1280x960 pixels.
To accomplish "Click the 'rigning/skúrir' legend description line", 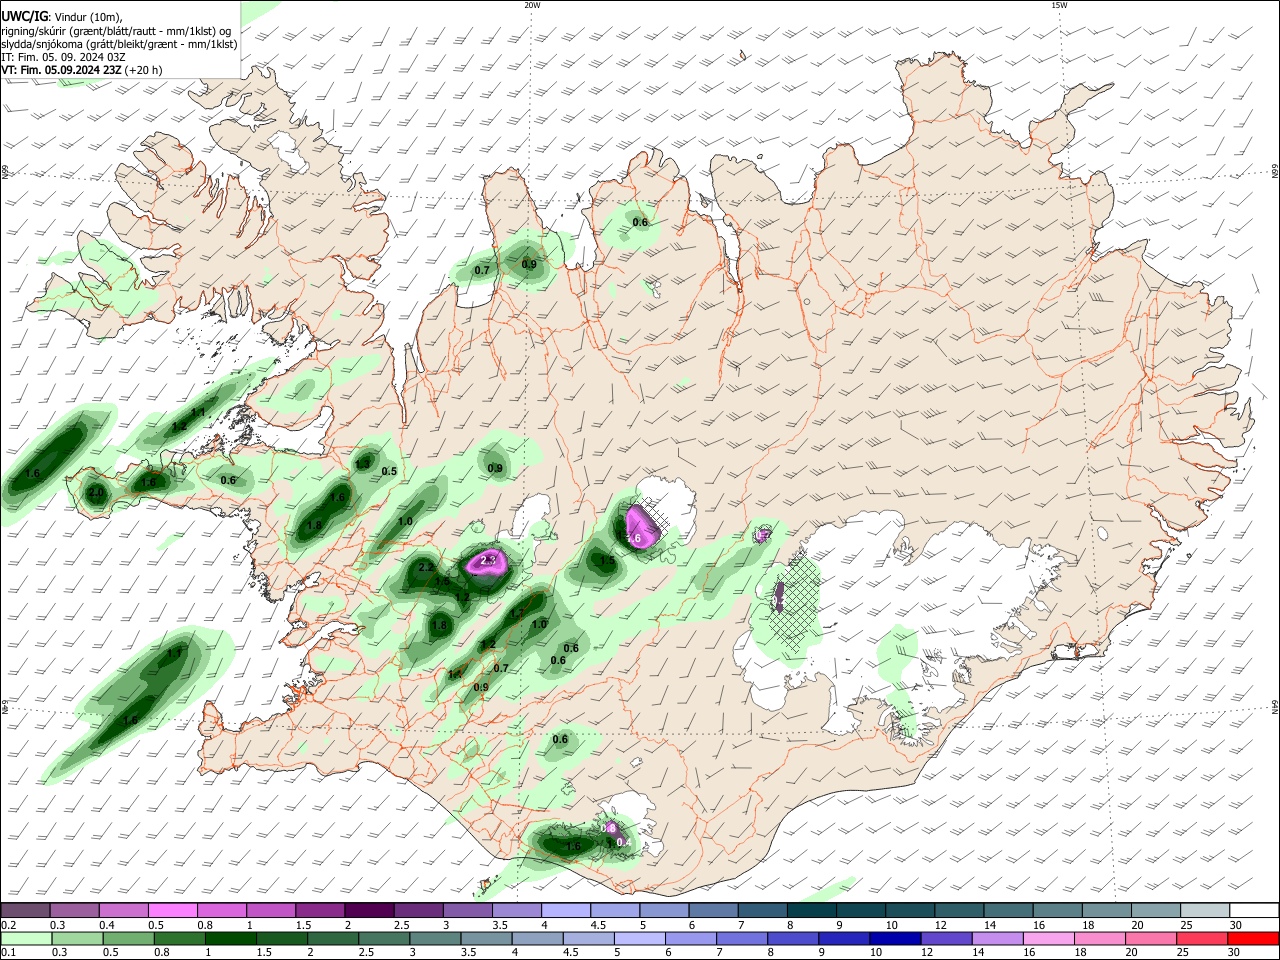I will coord(116,31).
